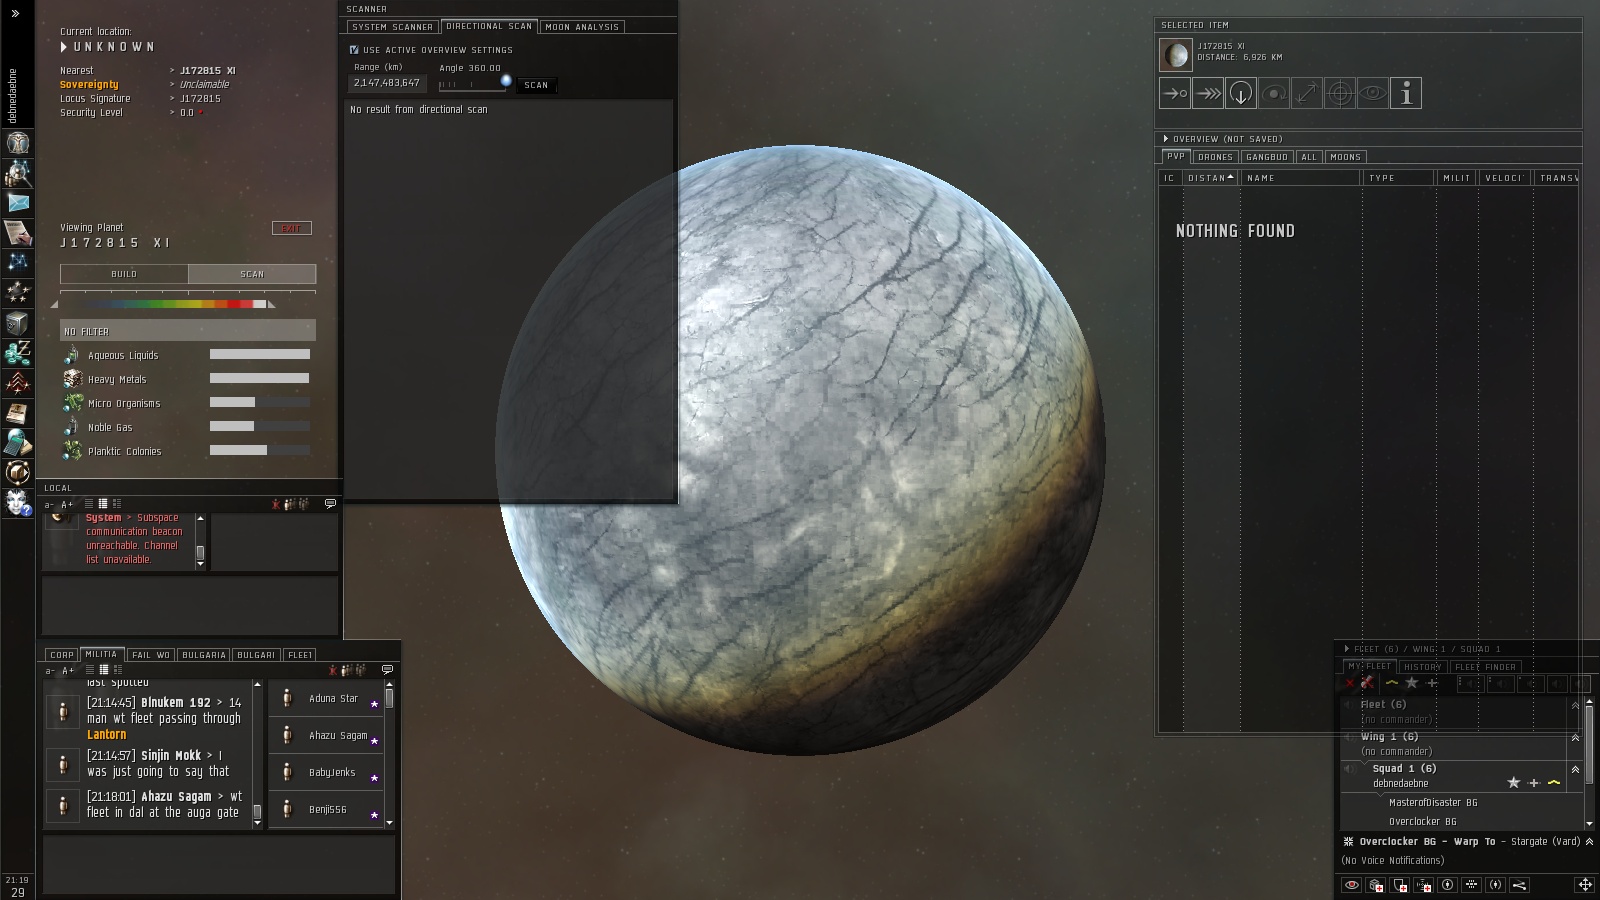
Task: Click the Planktic Colonies resource icon
Action: [72, 451]
